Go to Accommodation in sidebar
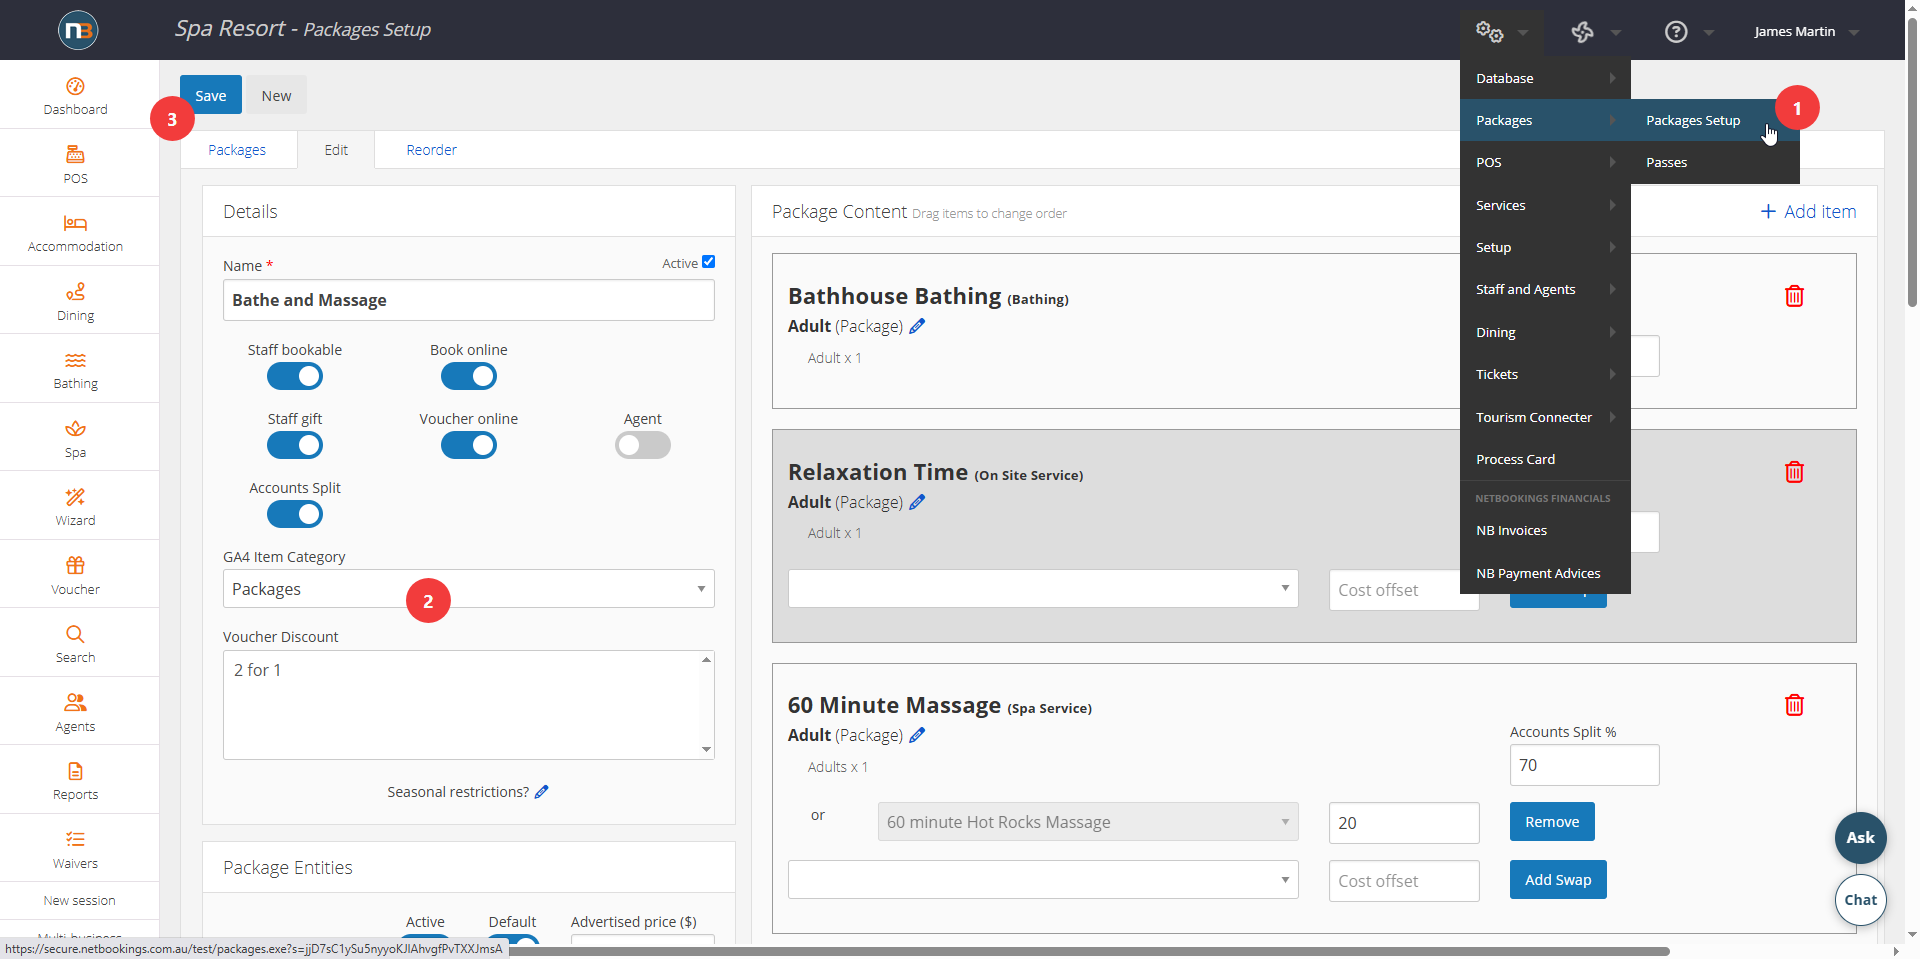This screenshot has height=959, width=1920. coord(75,233)
